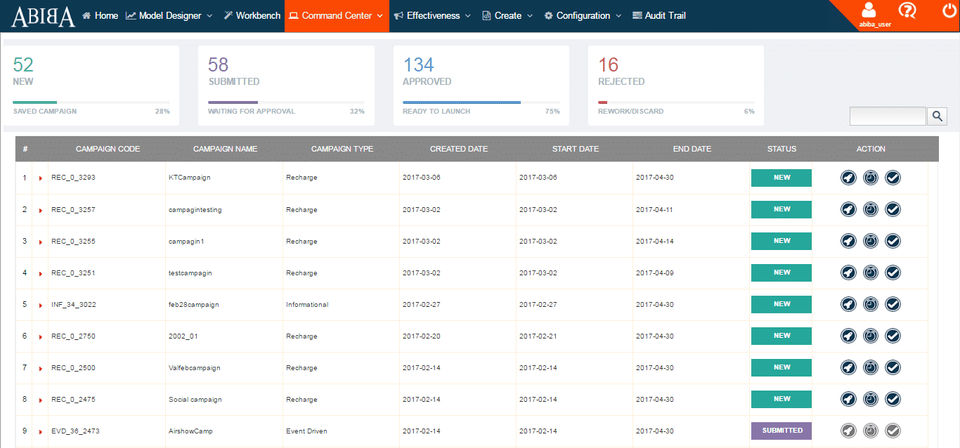Image resolution: width=960 pixels, height=448 pixels.
Task: Open the Effectiveness menu
Action: [x=432, y=16]
